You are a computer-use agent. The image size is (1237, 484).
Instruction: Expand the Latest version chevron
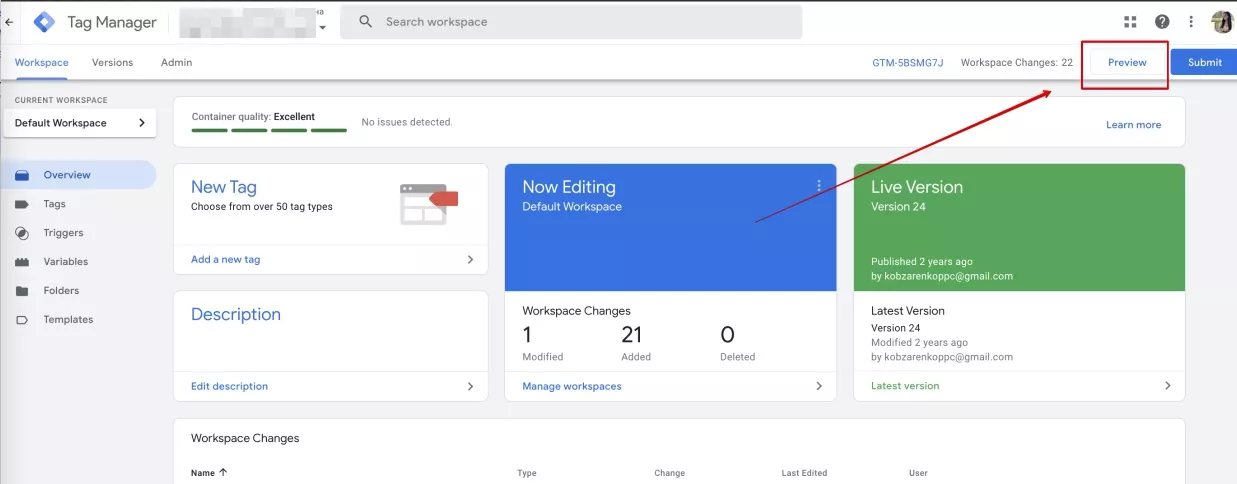(1167, 386)
